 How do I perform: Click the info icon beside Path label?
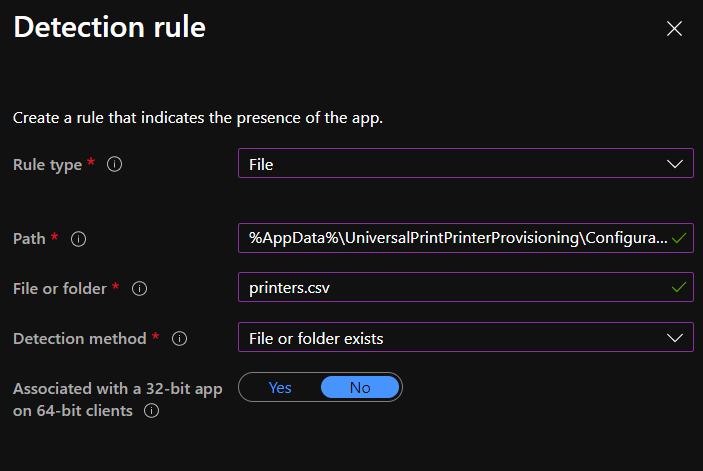click(x=79, y=239)
